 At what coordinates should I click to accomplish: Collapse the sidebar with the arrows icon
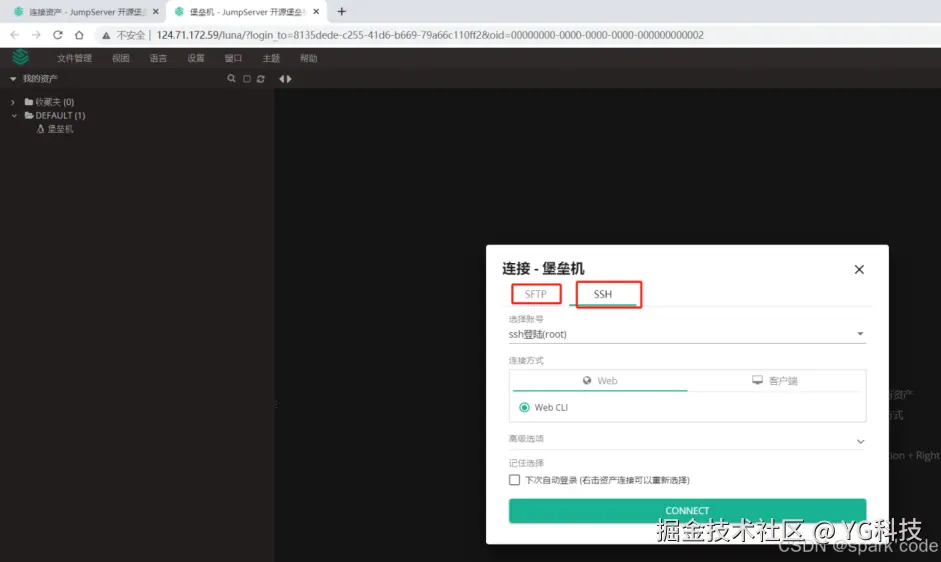pos(285,79)
